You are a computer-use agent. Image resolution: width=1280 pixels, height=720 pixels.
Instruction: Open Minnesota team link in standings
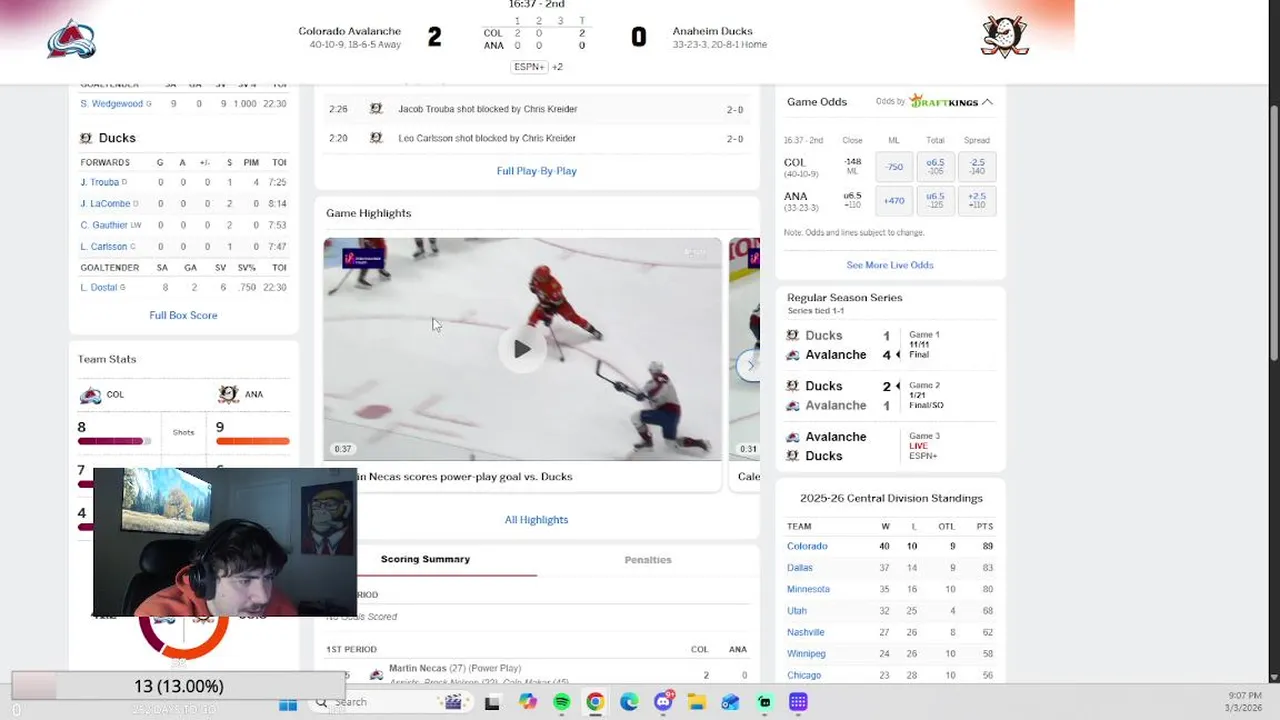[x=808, y=589]
